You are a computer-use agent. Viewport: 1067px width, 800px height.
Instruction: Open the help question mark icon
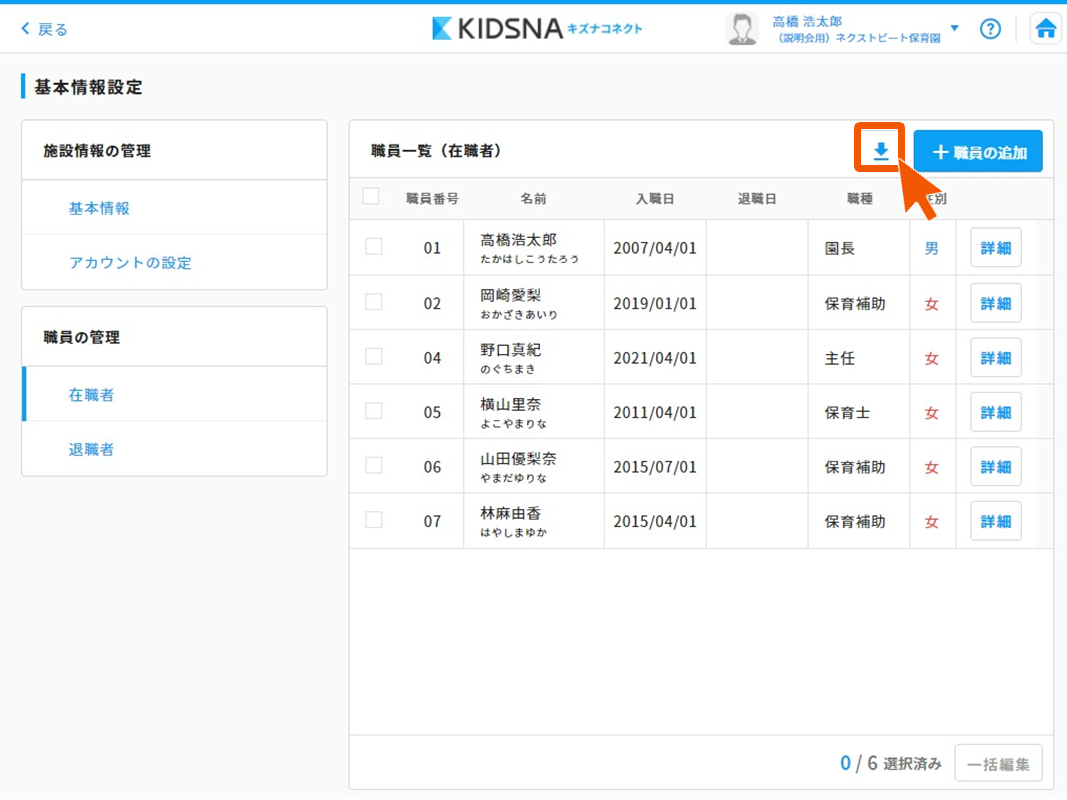click(x=990, y=29)
